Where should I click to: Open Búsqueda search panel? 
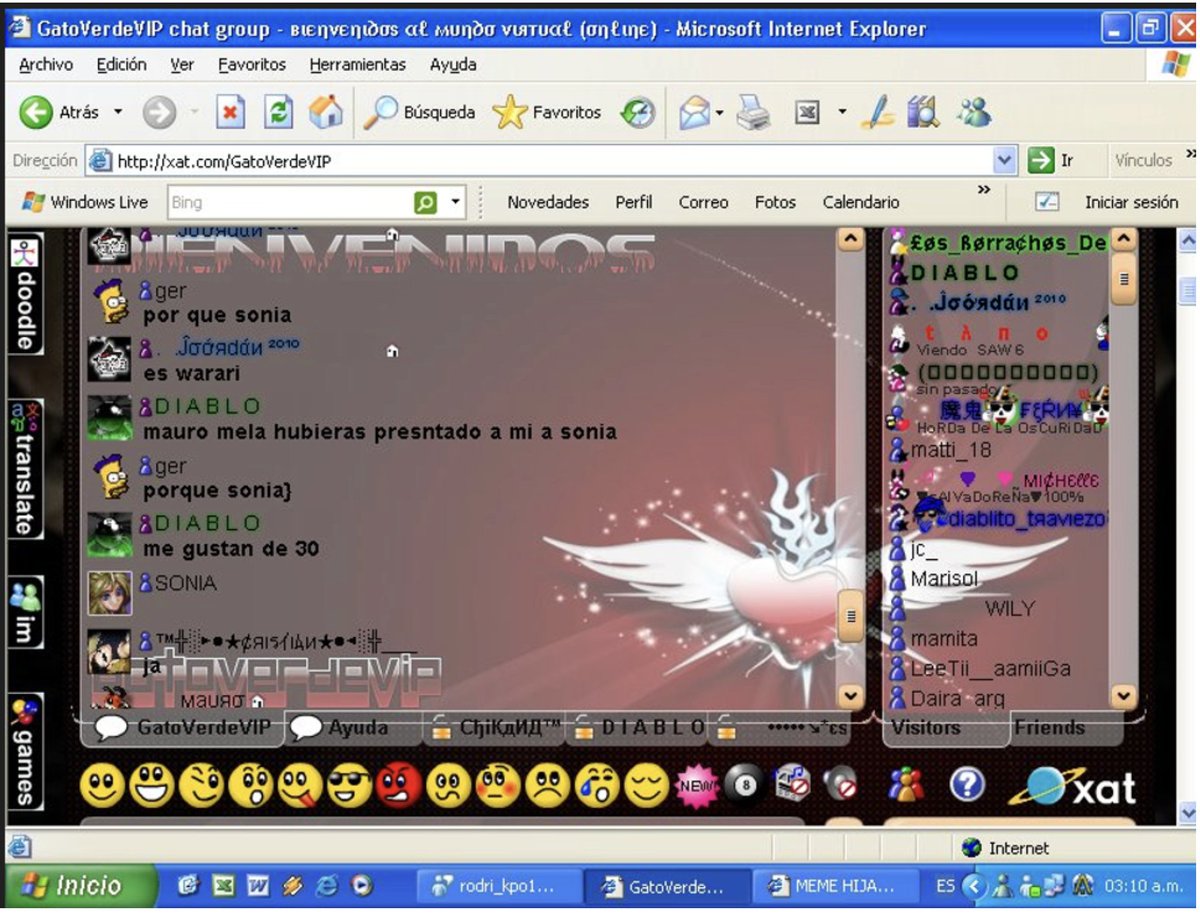pos(418,112)
